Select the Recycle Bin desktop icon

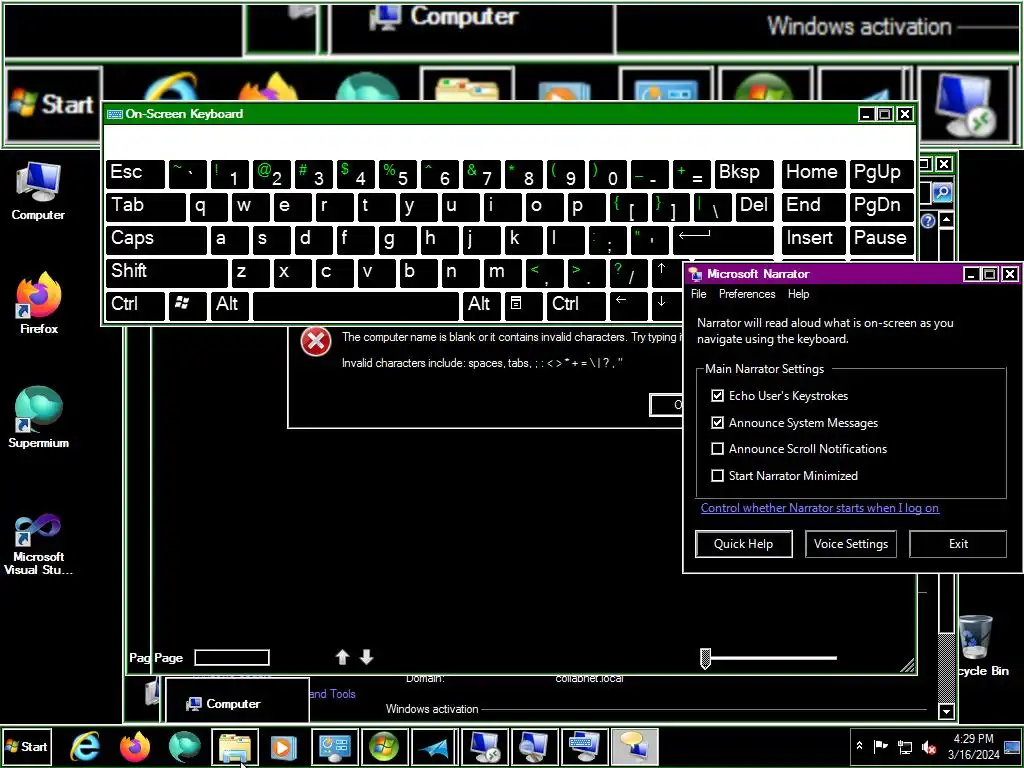[977, 646]
